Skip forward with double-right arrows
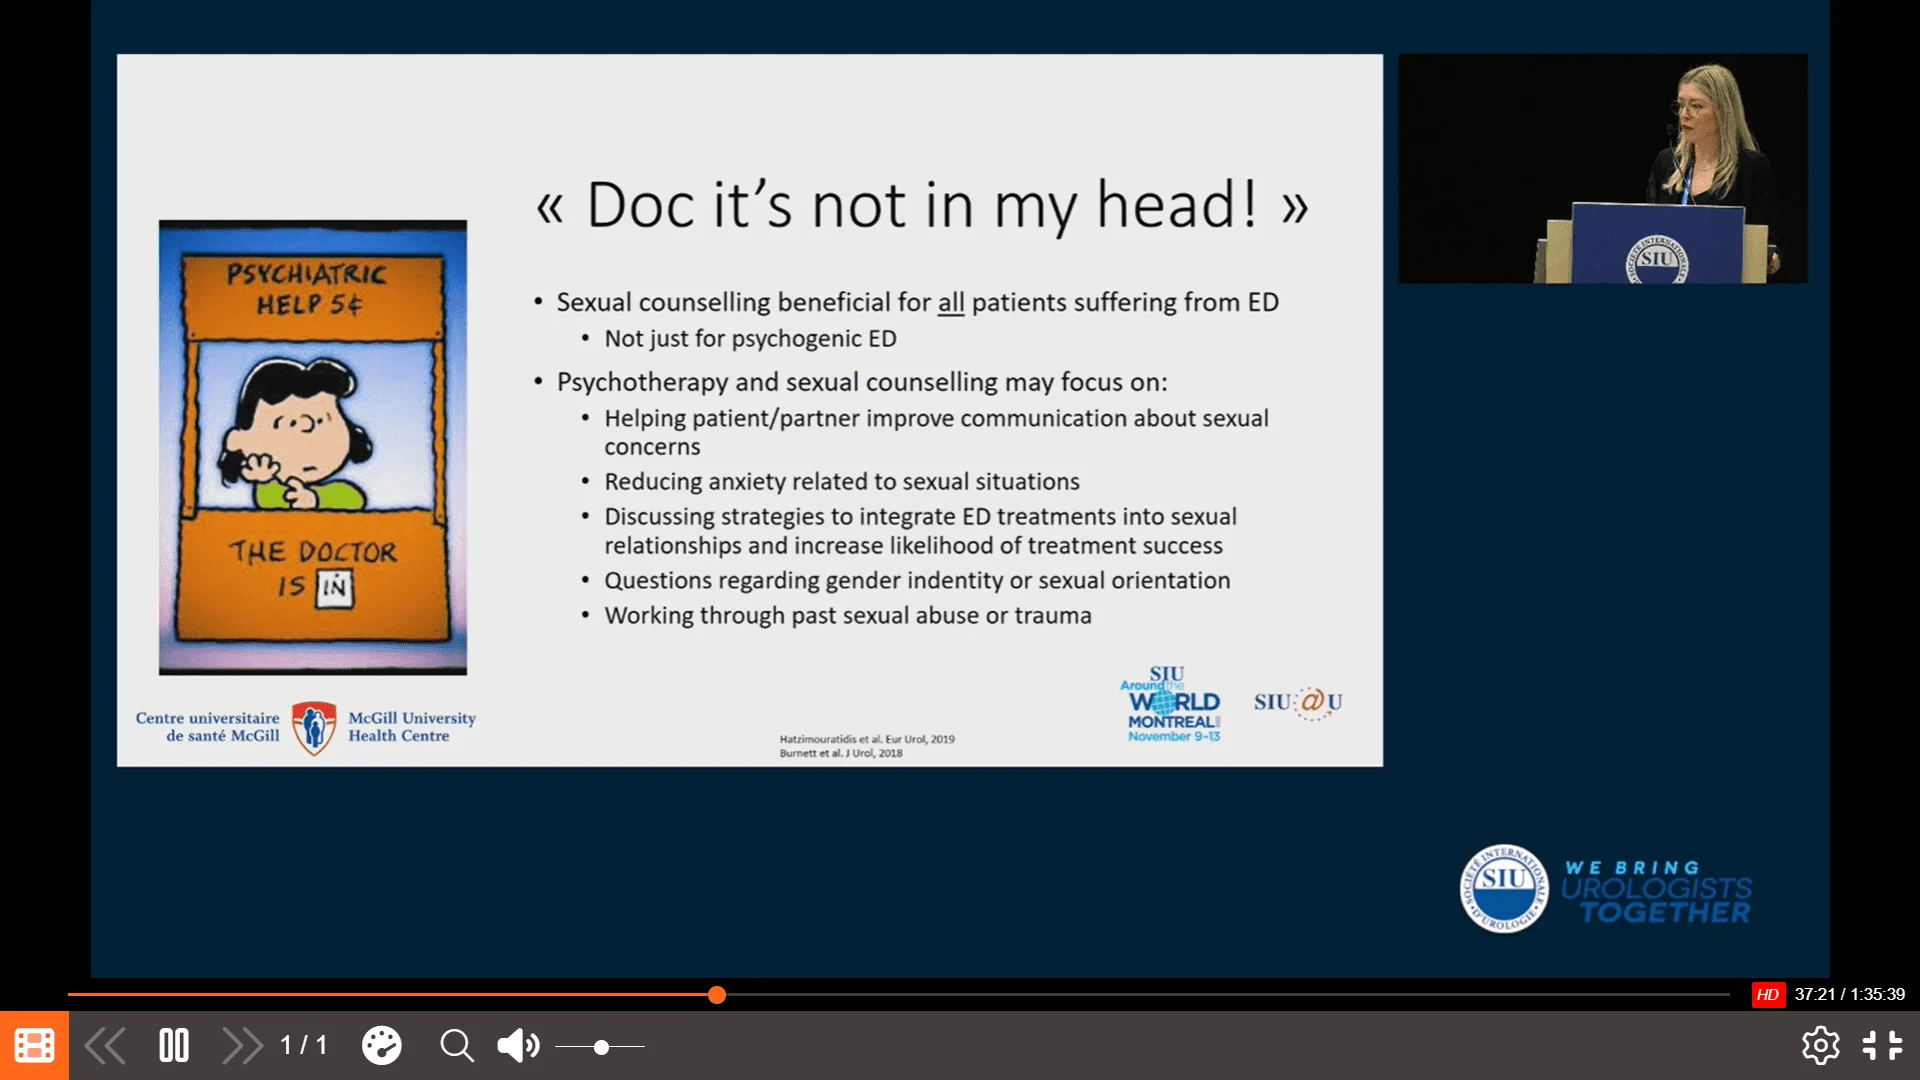The width and height of the screenshot is (1920, 1080). pyautogui.click(x=242, y=1046)
